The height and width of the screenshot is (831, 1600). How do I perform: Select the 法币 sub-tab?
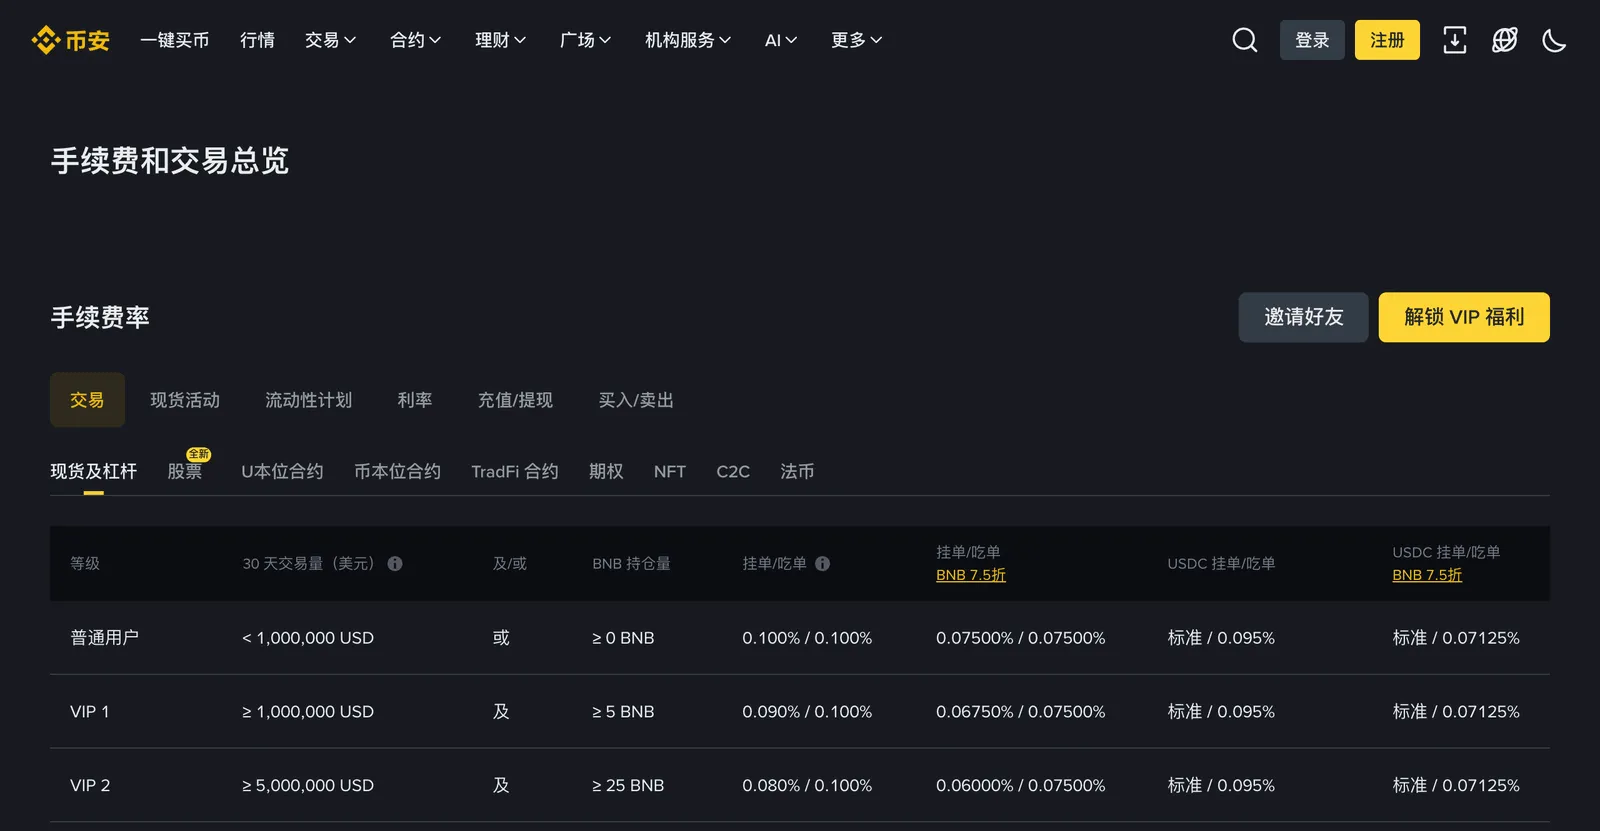click(x=797, y=471)
